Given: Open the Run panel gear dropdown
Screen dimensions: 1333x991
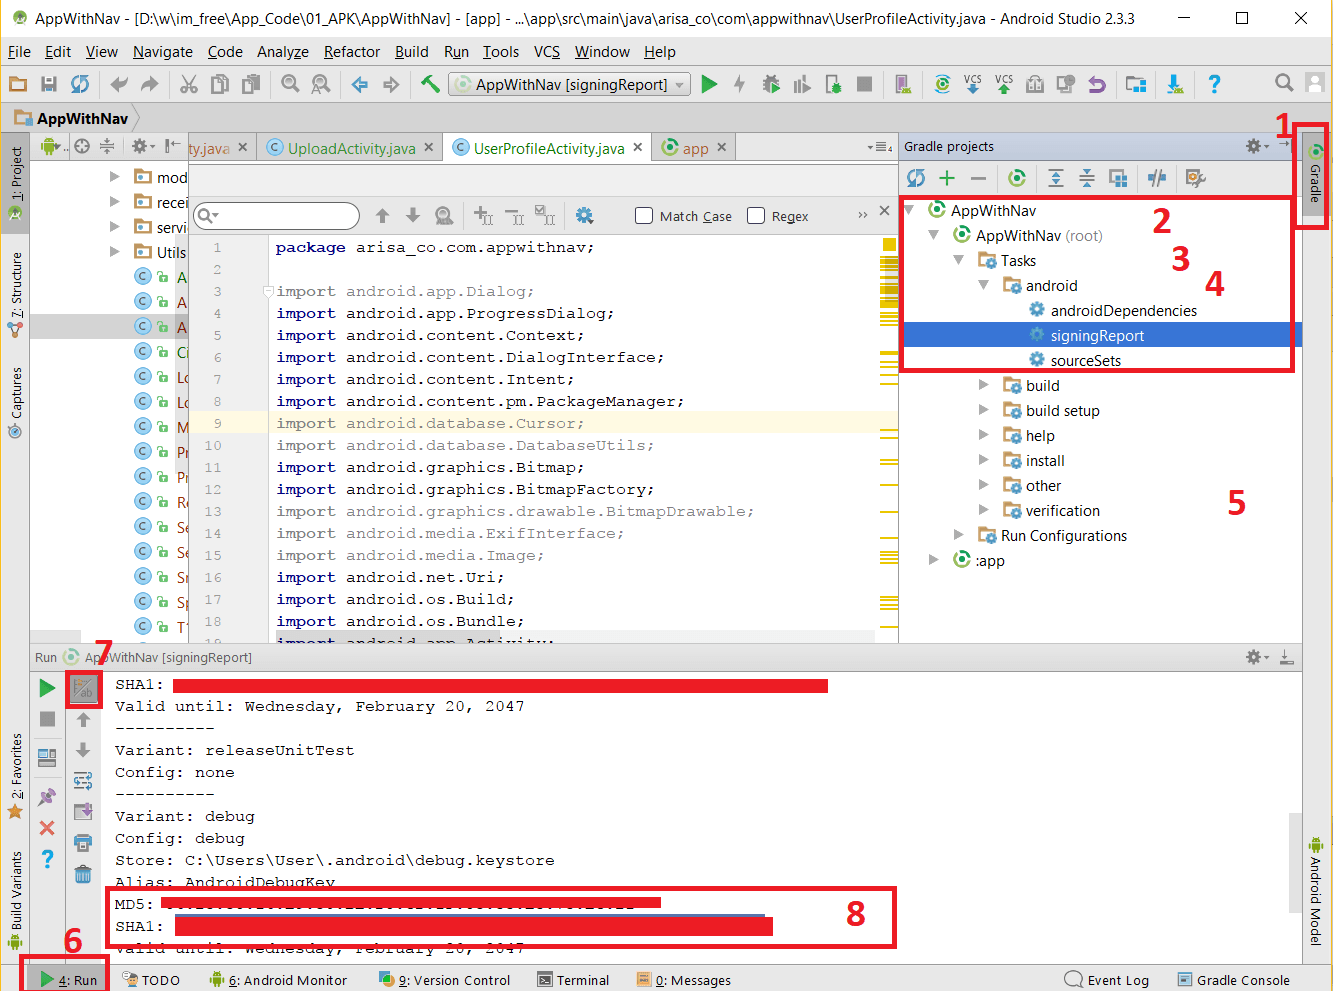Looking at the screenshot, I should [1257, 657].
